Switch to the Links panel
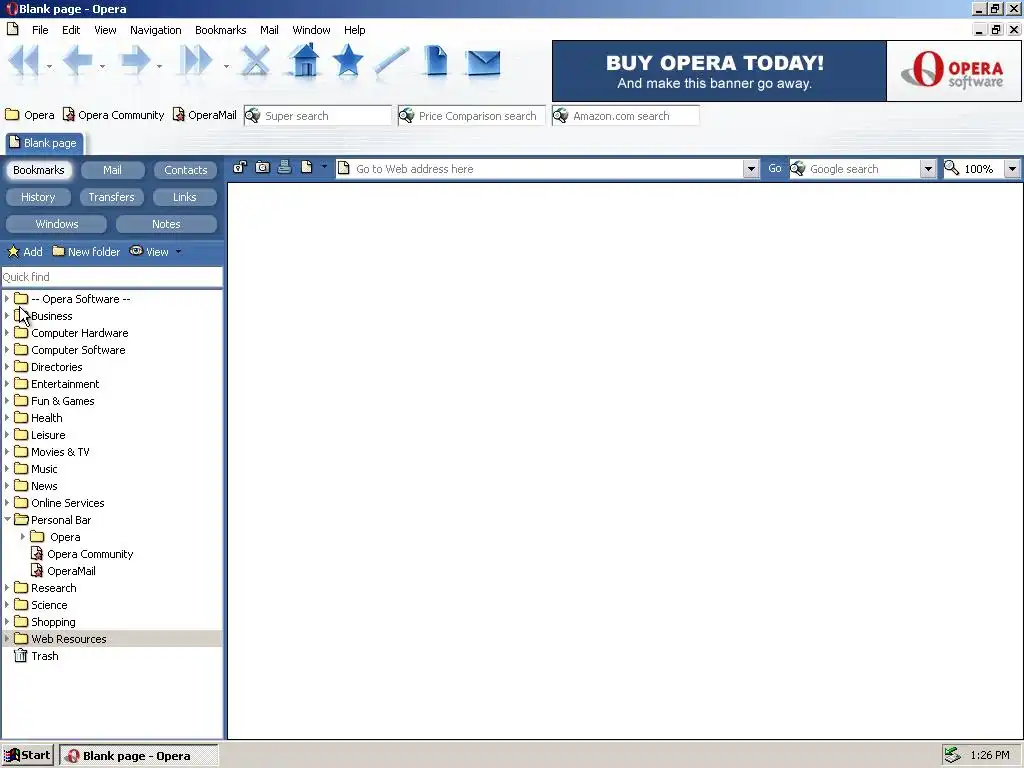Screen dimensions: 1024x768 (185, 197)
